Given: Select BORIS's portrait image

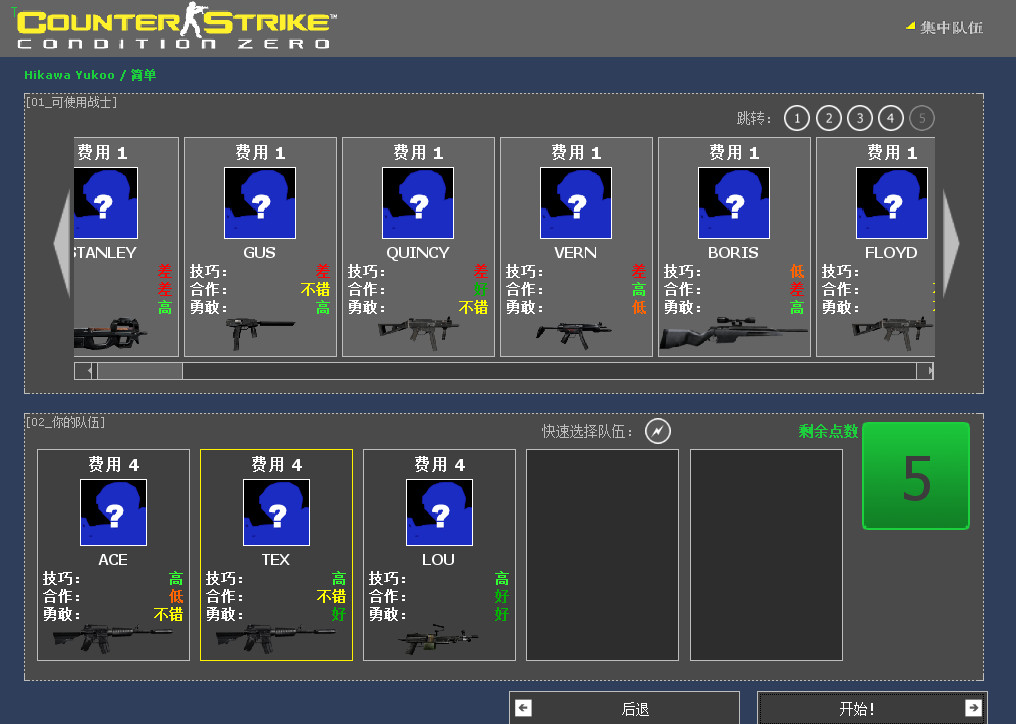Looking at the screenshot, I should pos(733,202).
